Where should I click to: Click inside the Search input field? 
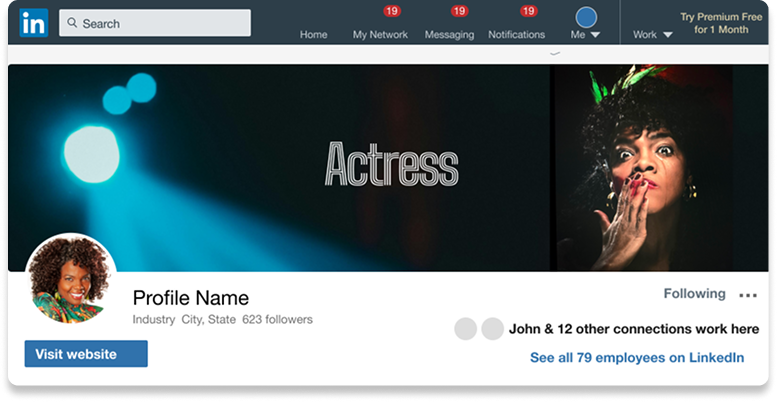coord(160,23)
